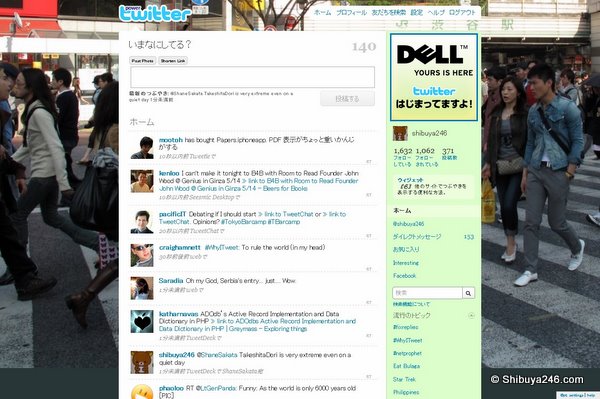Open kenloo username link
Screen dimensions: 600x399
click(x=169, y=173)
